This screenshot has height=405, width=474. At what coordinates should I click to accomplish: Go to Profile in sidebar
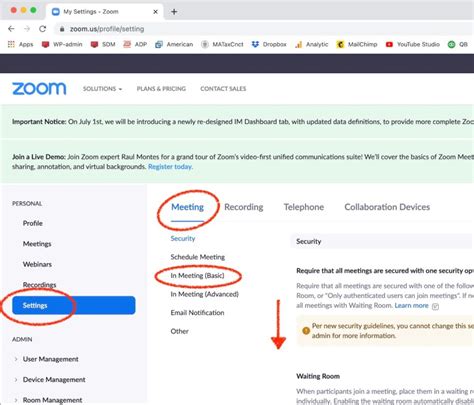[33, 223]
